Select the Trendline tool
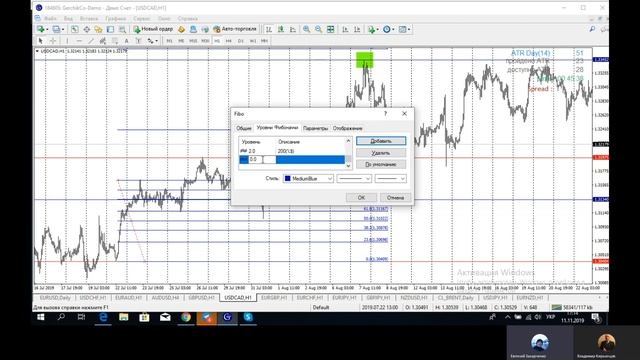Image resolution: width=640 pixels, height=360 pixels. 91,41
